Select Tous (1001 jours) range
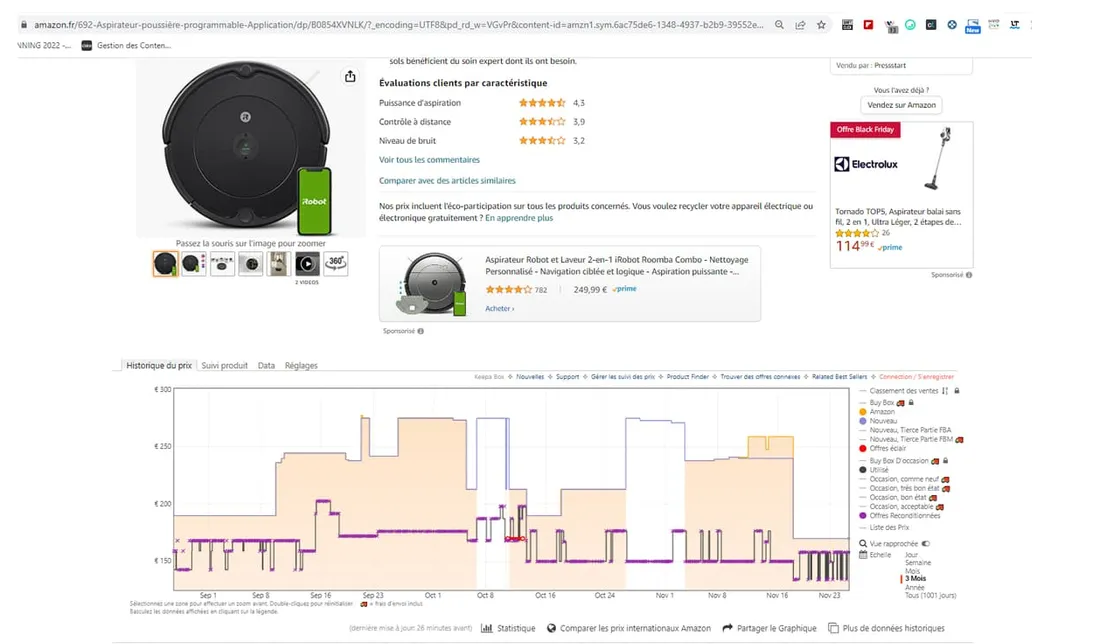1100x644 pixels. coord(930,595)
